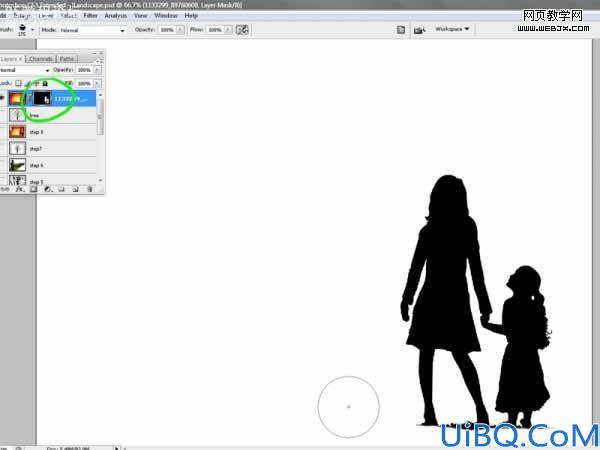The width and height of the screenshot is (600, 450).
Task: Open the Layer menu
Action: [x=46, y=16]
